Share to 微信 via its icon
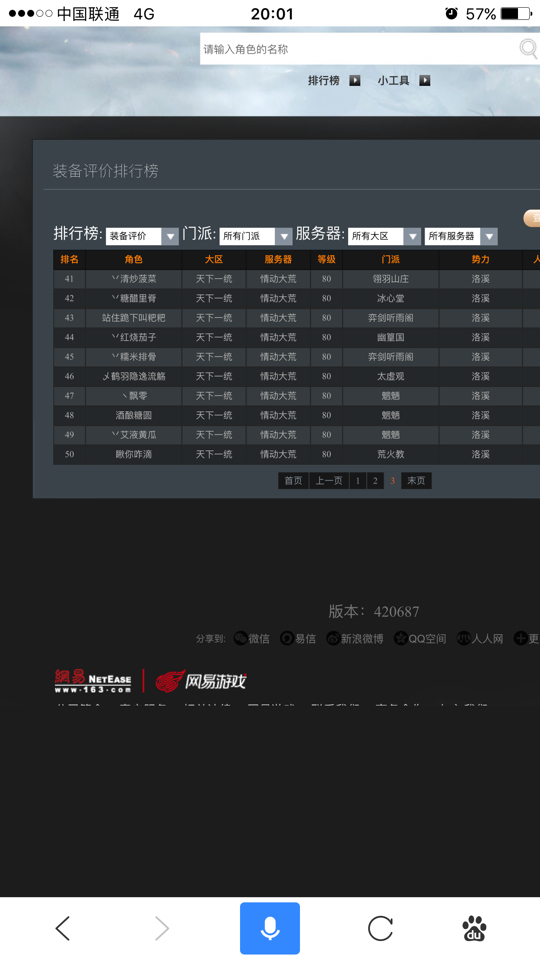 (x=241, y=639)
